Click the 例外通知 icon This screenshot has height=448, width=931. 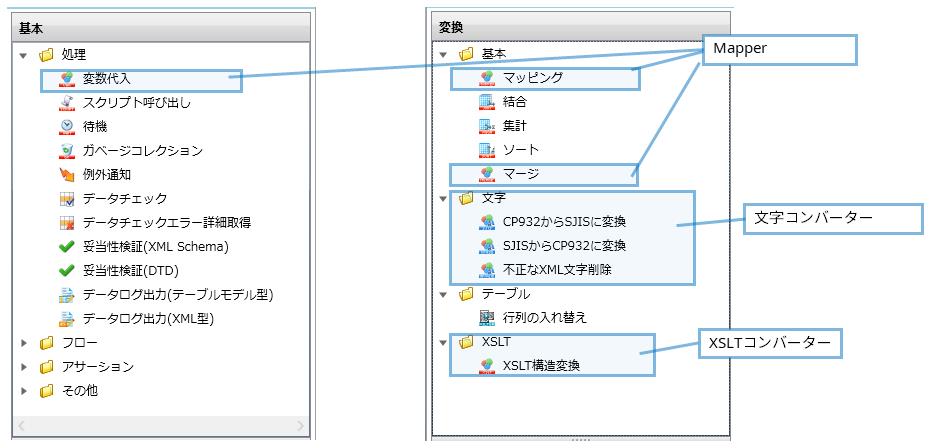tap(67, 175)
